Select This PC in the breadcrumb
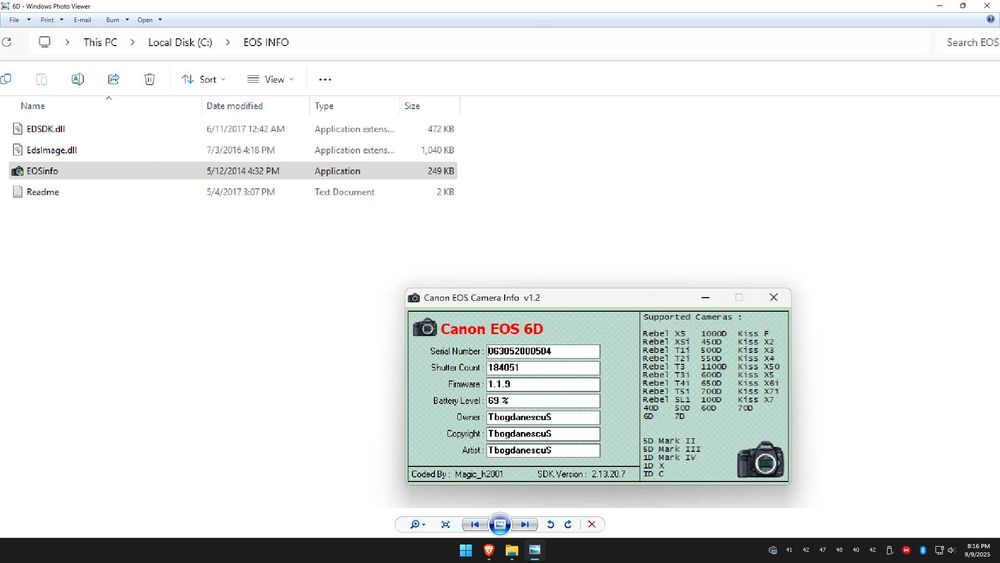 pyautogui.click(x=100, y=42)
